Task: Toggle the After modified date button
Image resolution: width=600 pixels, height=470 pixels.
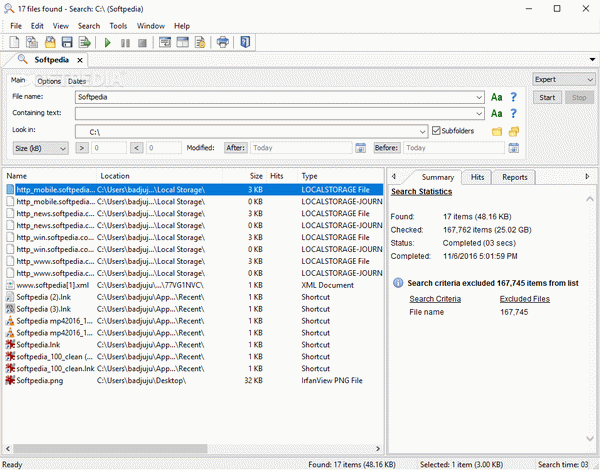Action: [x=235, y=148]
